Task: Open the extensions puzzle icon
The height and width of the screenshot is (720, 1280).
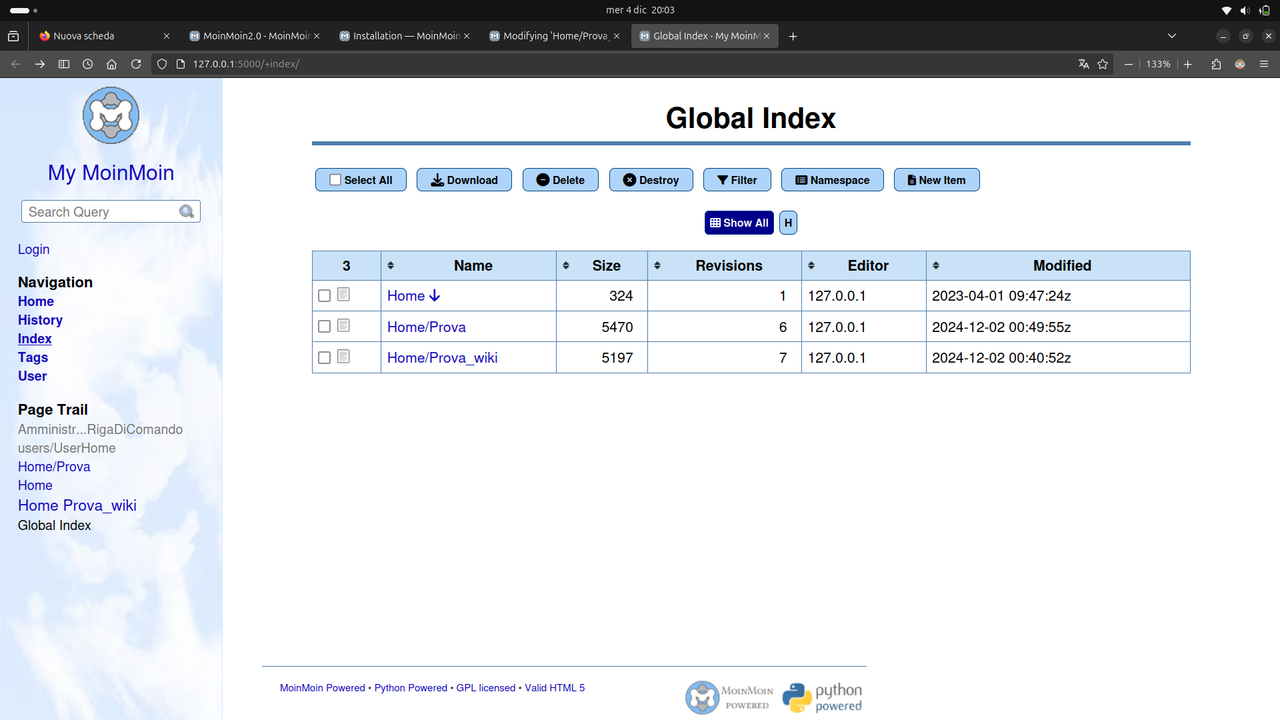Action: [1216, 64]
